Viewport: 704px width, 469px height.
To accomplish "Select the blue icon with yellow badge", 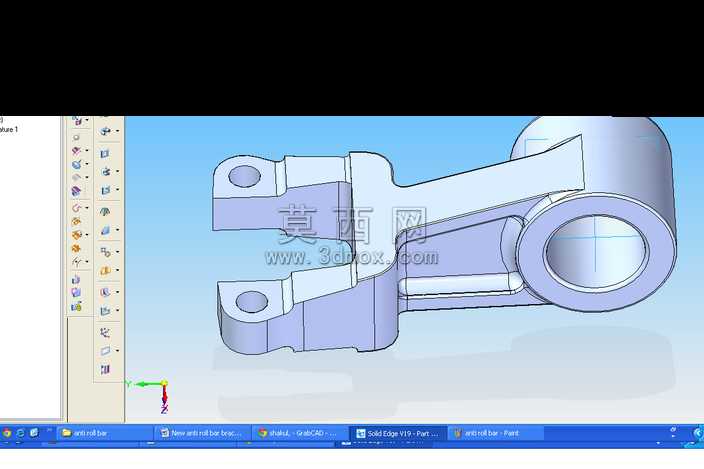I will point(76,307).
